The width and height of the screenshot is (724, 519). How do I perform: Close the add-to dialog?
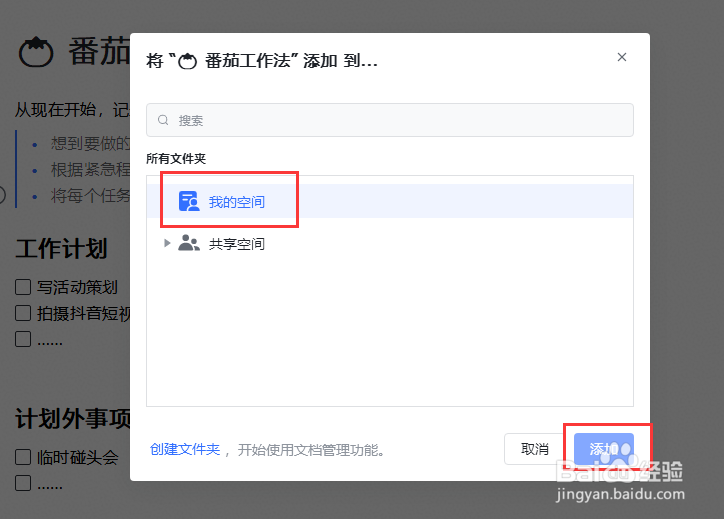tap(622, 57)
